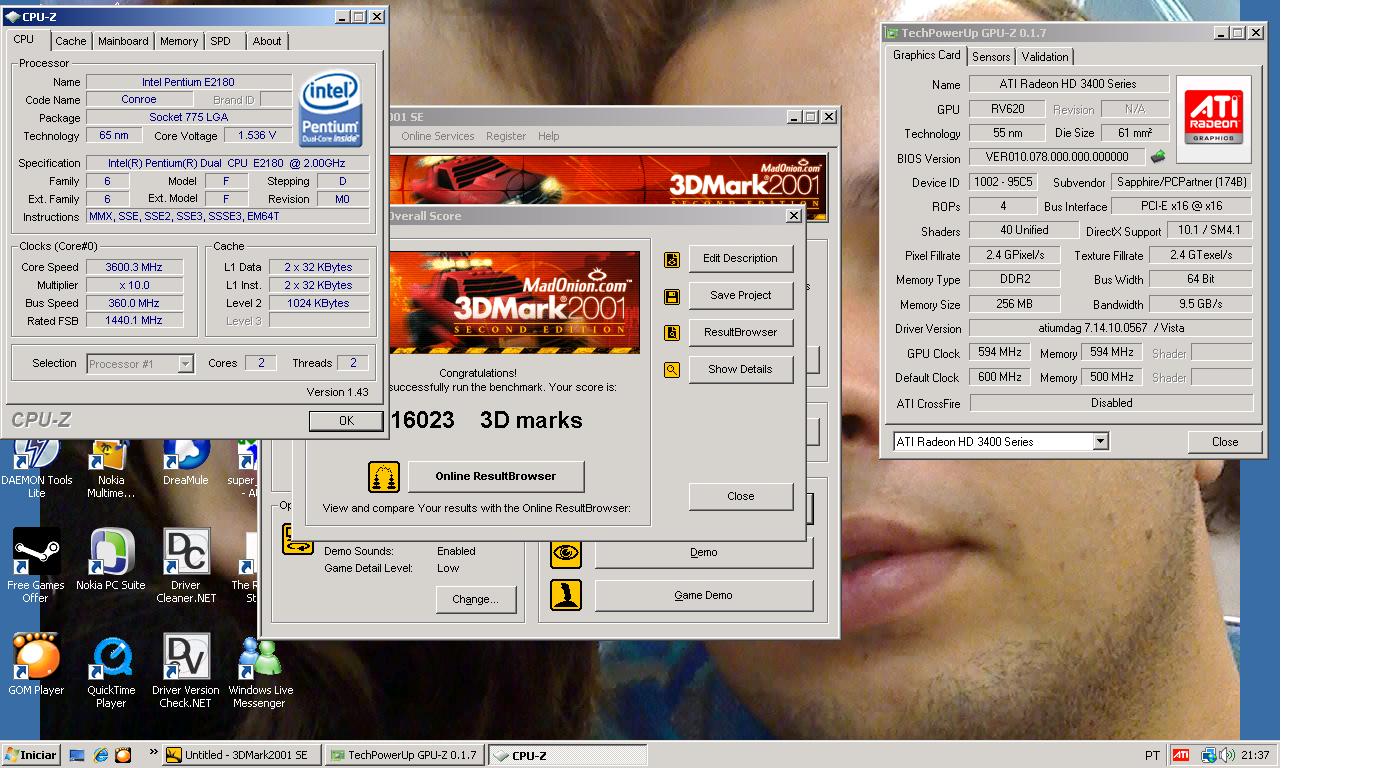The height and width of the screenshot is (768, 1378).
Task: Launch GOM Player from quick launch
Action: click(123, 755)
